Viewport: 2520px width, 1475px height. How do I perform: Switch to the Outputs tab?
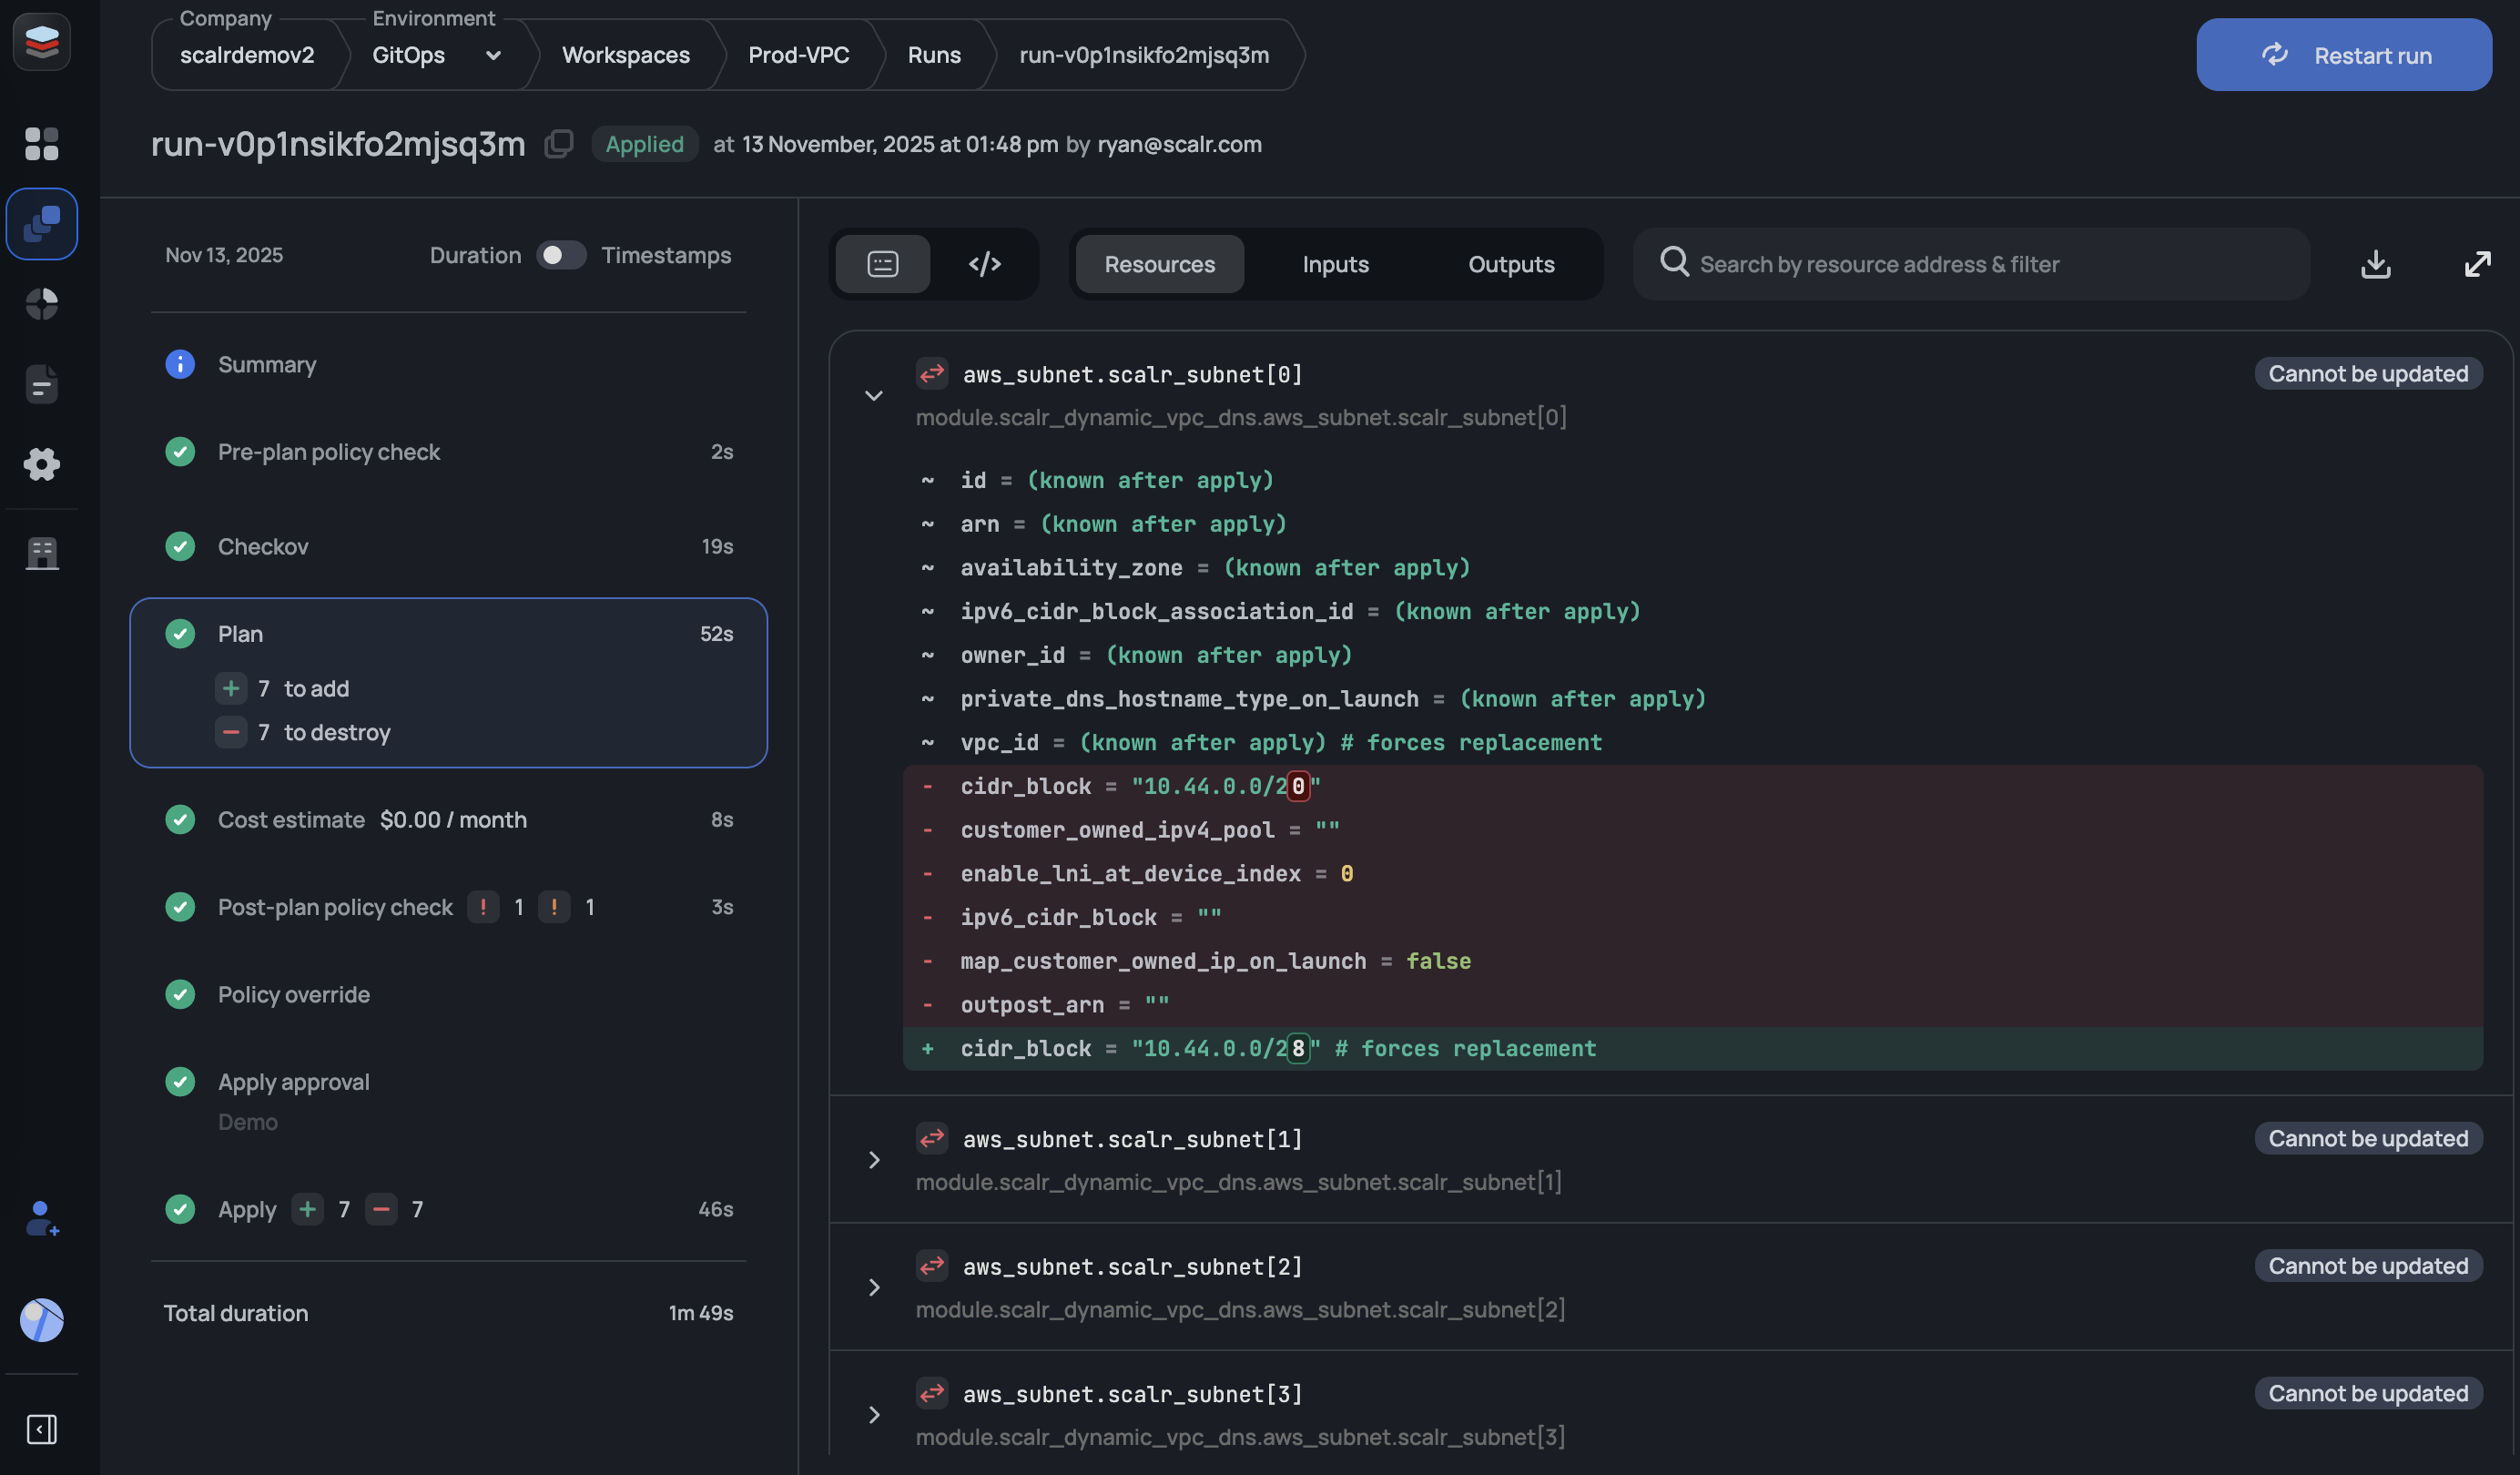[x=1510, y=264]
